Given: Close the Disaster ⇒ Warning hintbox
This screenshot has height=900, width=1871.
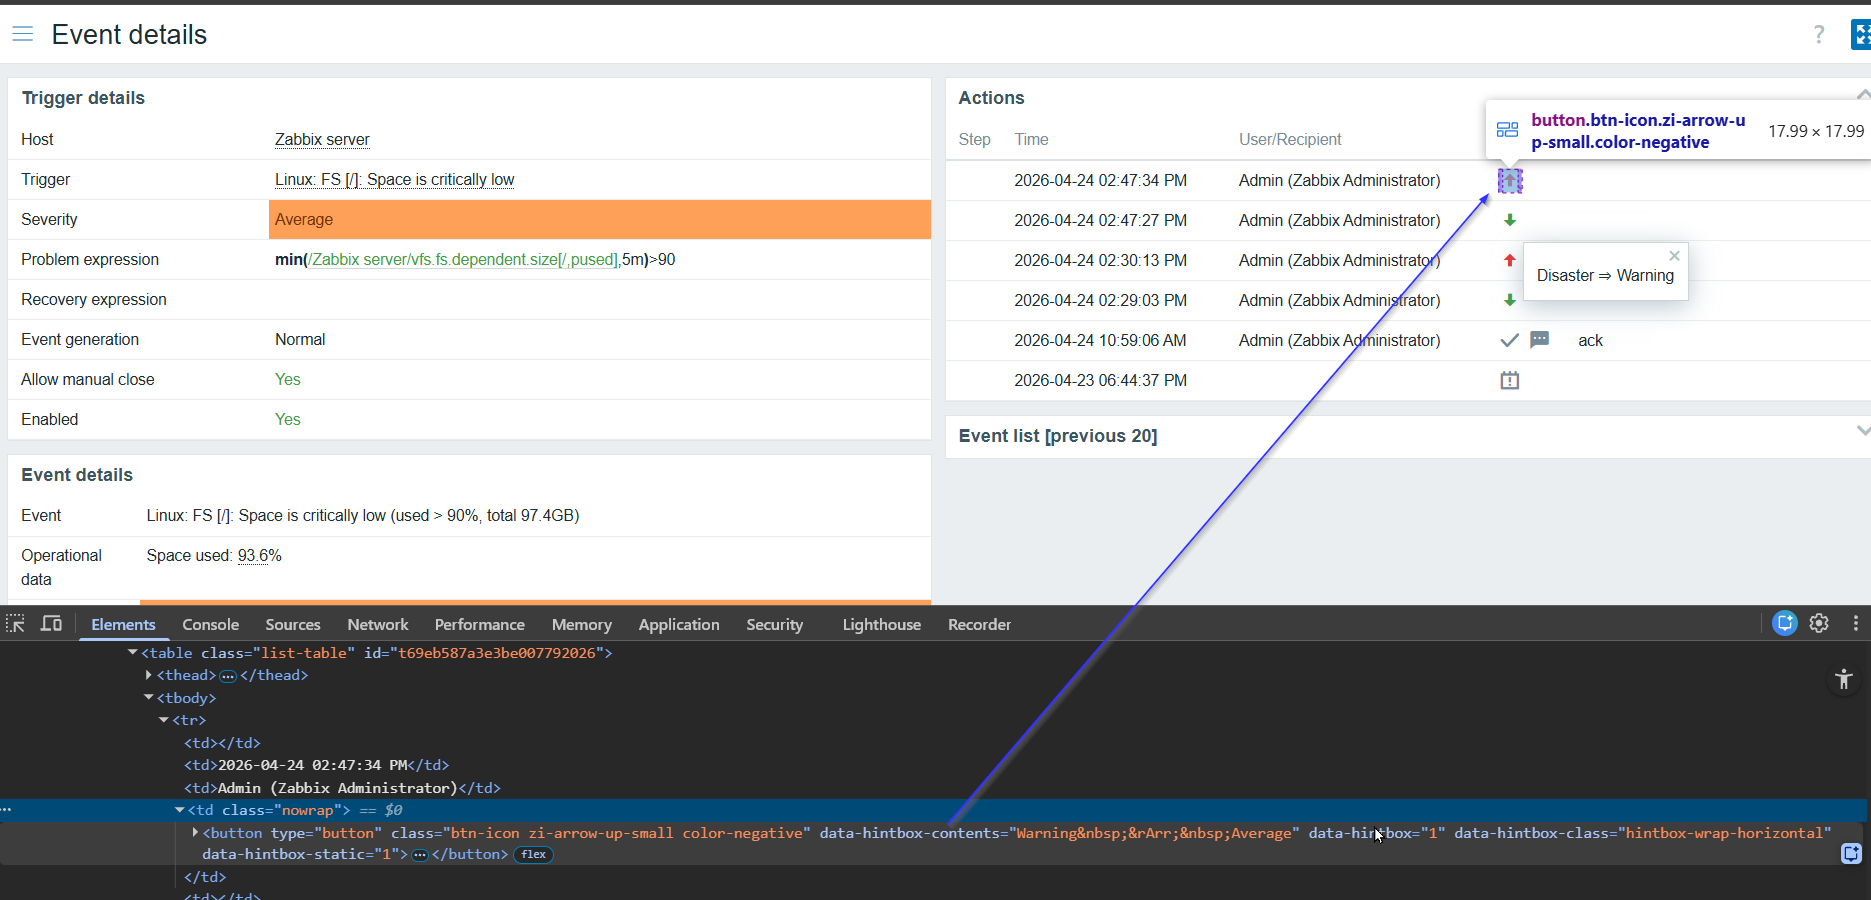Looking at the screenshot, I should click(x=1674, y=256).
